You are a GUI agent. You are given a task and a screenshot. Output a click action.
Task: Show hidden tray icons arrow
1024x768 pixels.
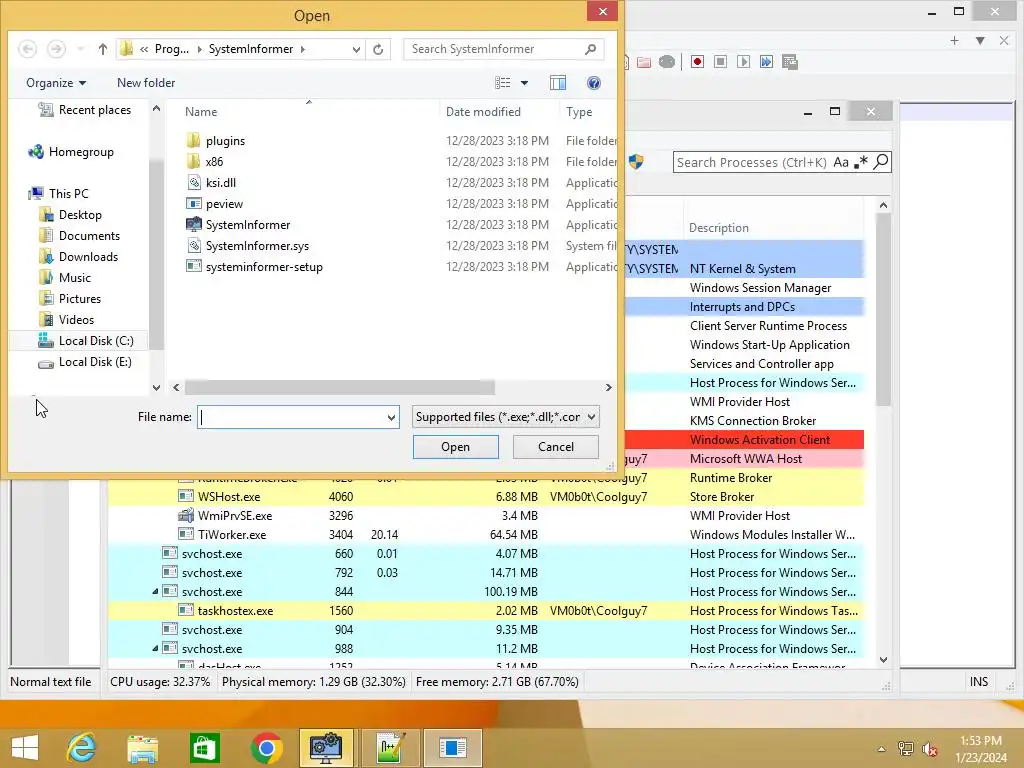coord(881,749)
